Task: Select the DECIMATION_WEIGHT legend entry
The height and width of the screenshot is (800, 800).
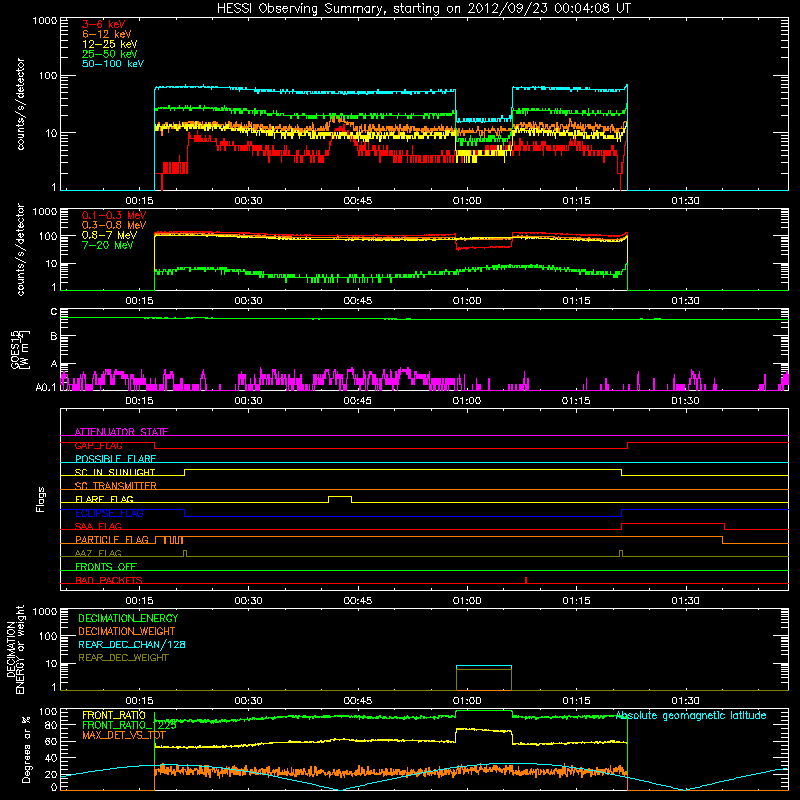Action: coord(127,631)
